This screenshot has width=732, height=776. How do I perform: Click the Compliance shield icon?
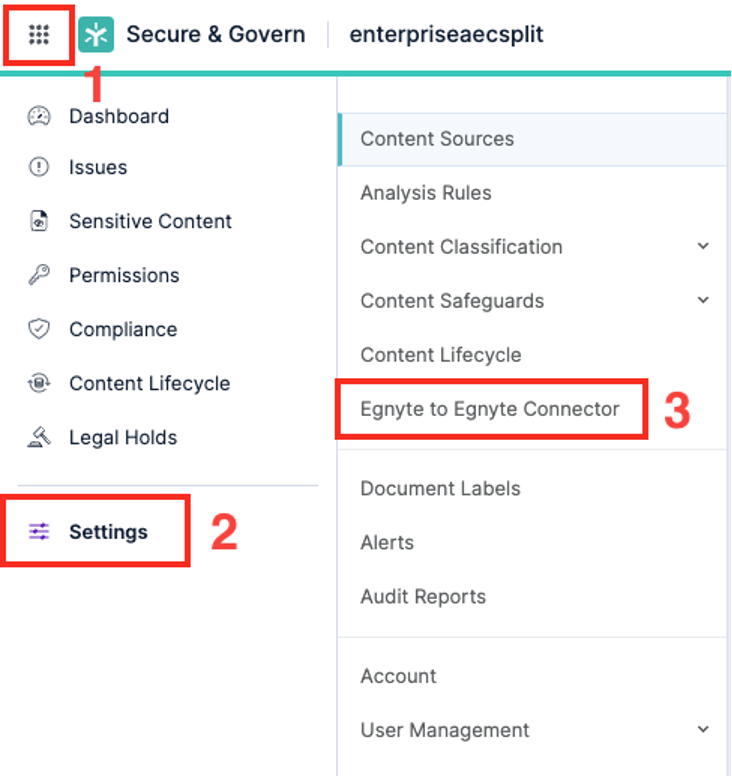coord(39,330)
